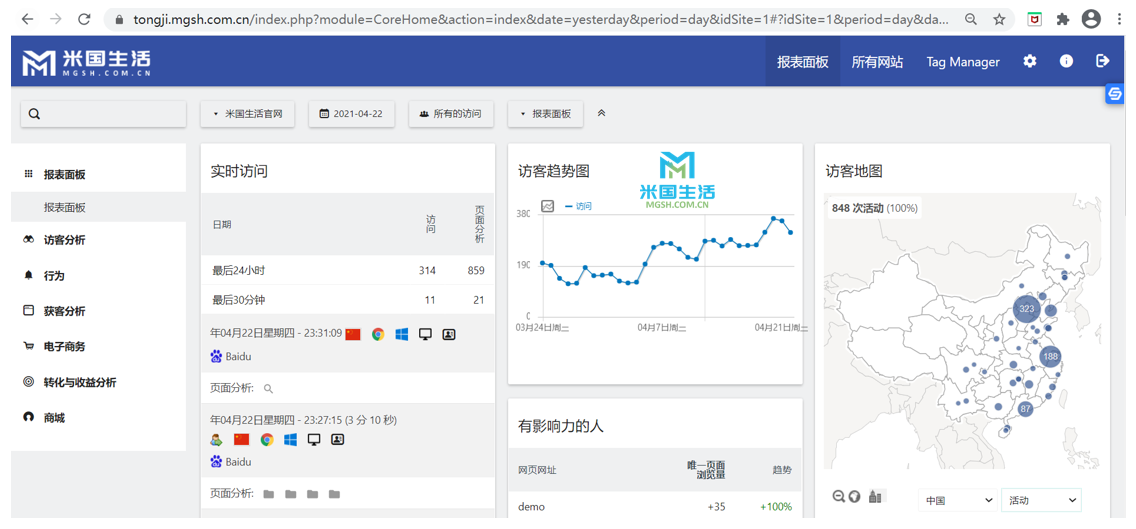The height and width of the screenshot is (529, 1136).
Task: Click the 188 bubble on map
Action: pos(1051,357)
